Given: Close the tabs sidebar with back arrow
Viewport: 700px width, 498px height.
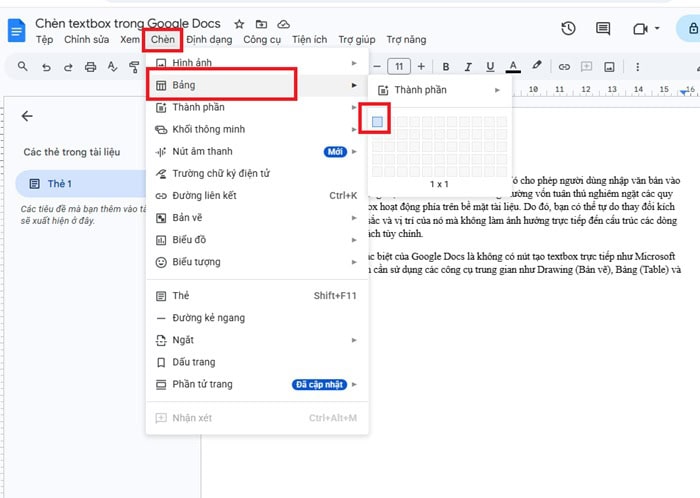Looking at the screenshot, I should (x=27, y=116).
